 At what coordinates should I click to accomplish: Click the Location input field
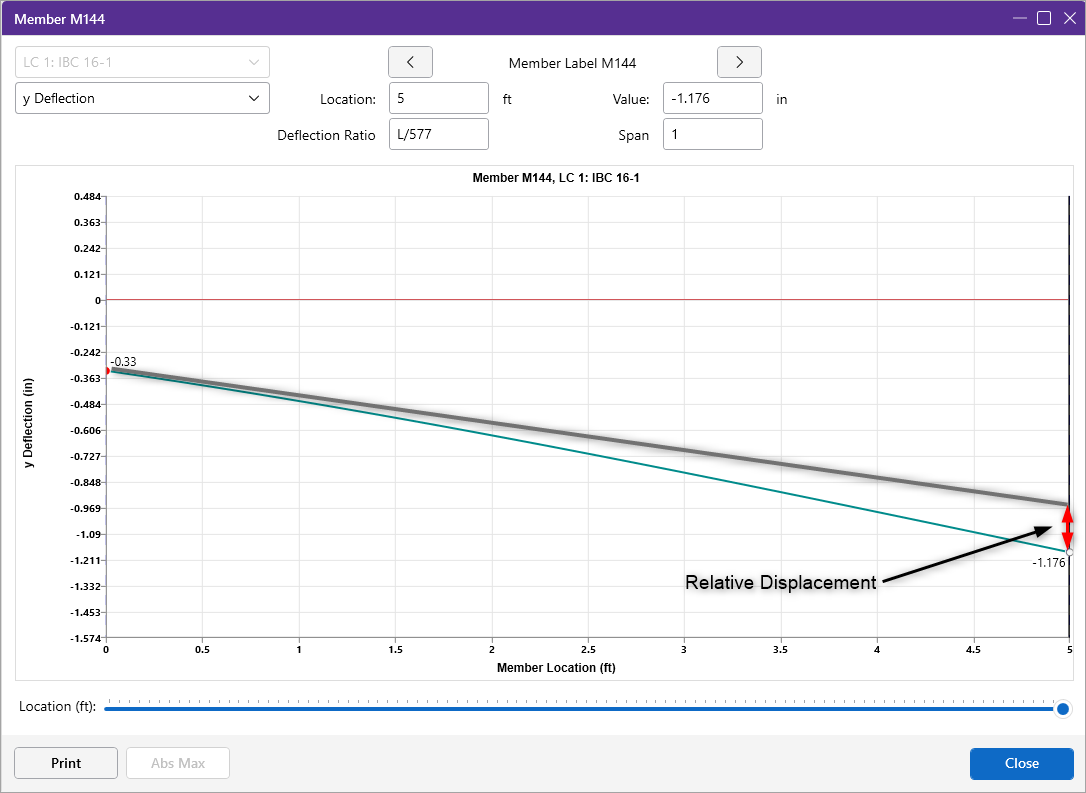click(x=438, y=99)
